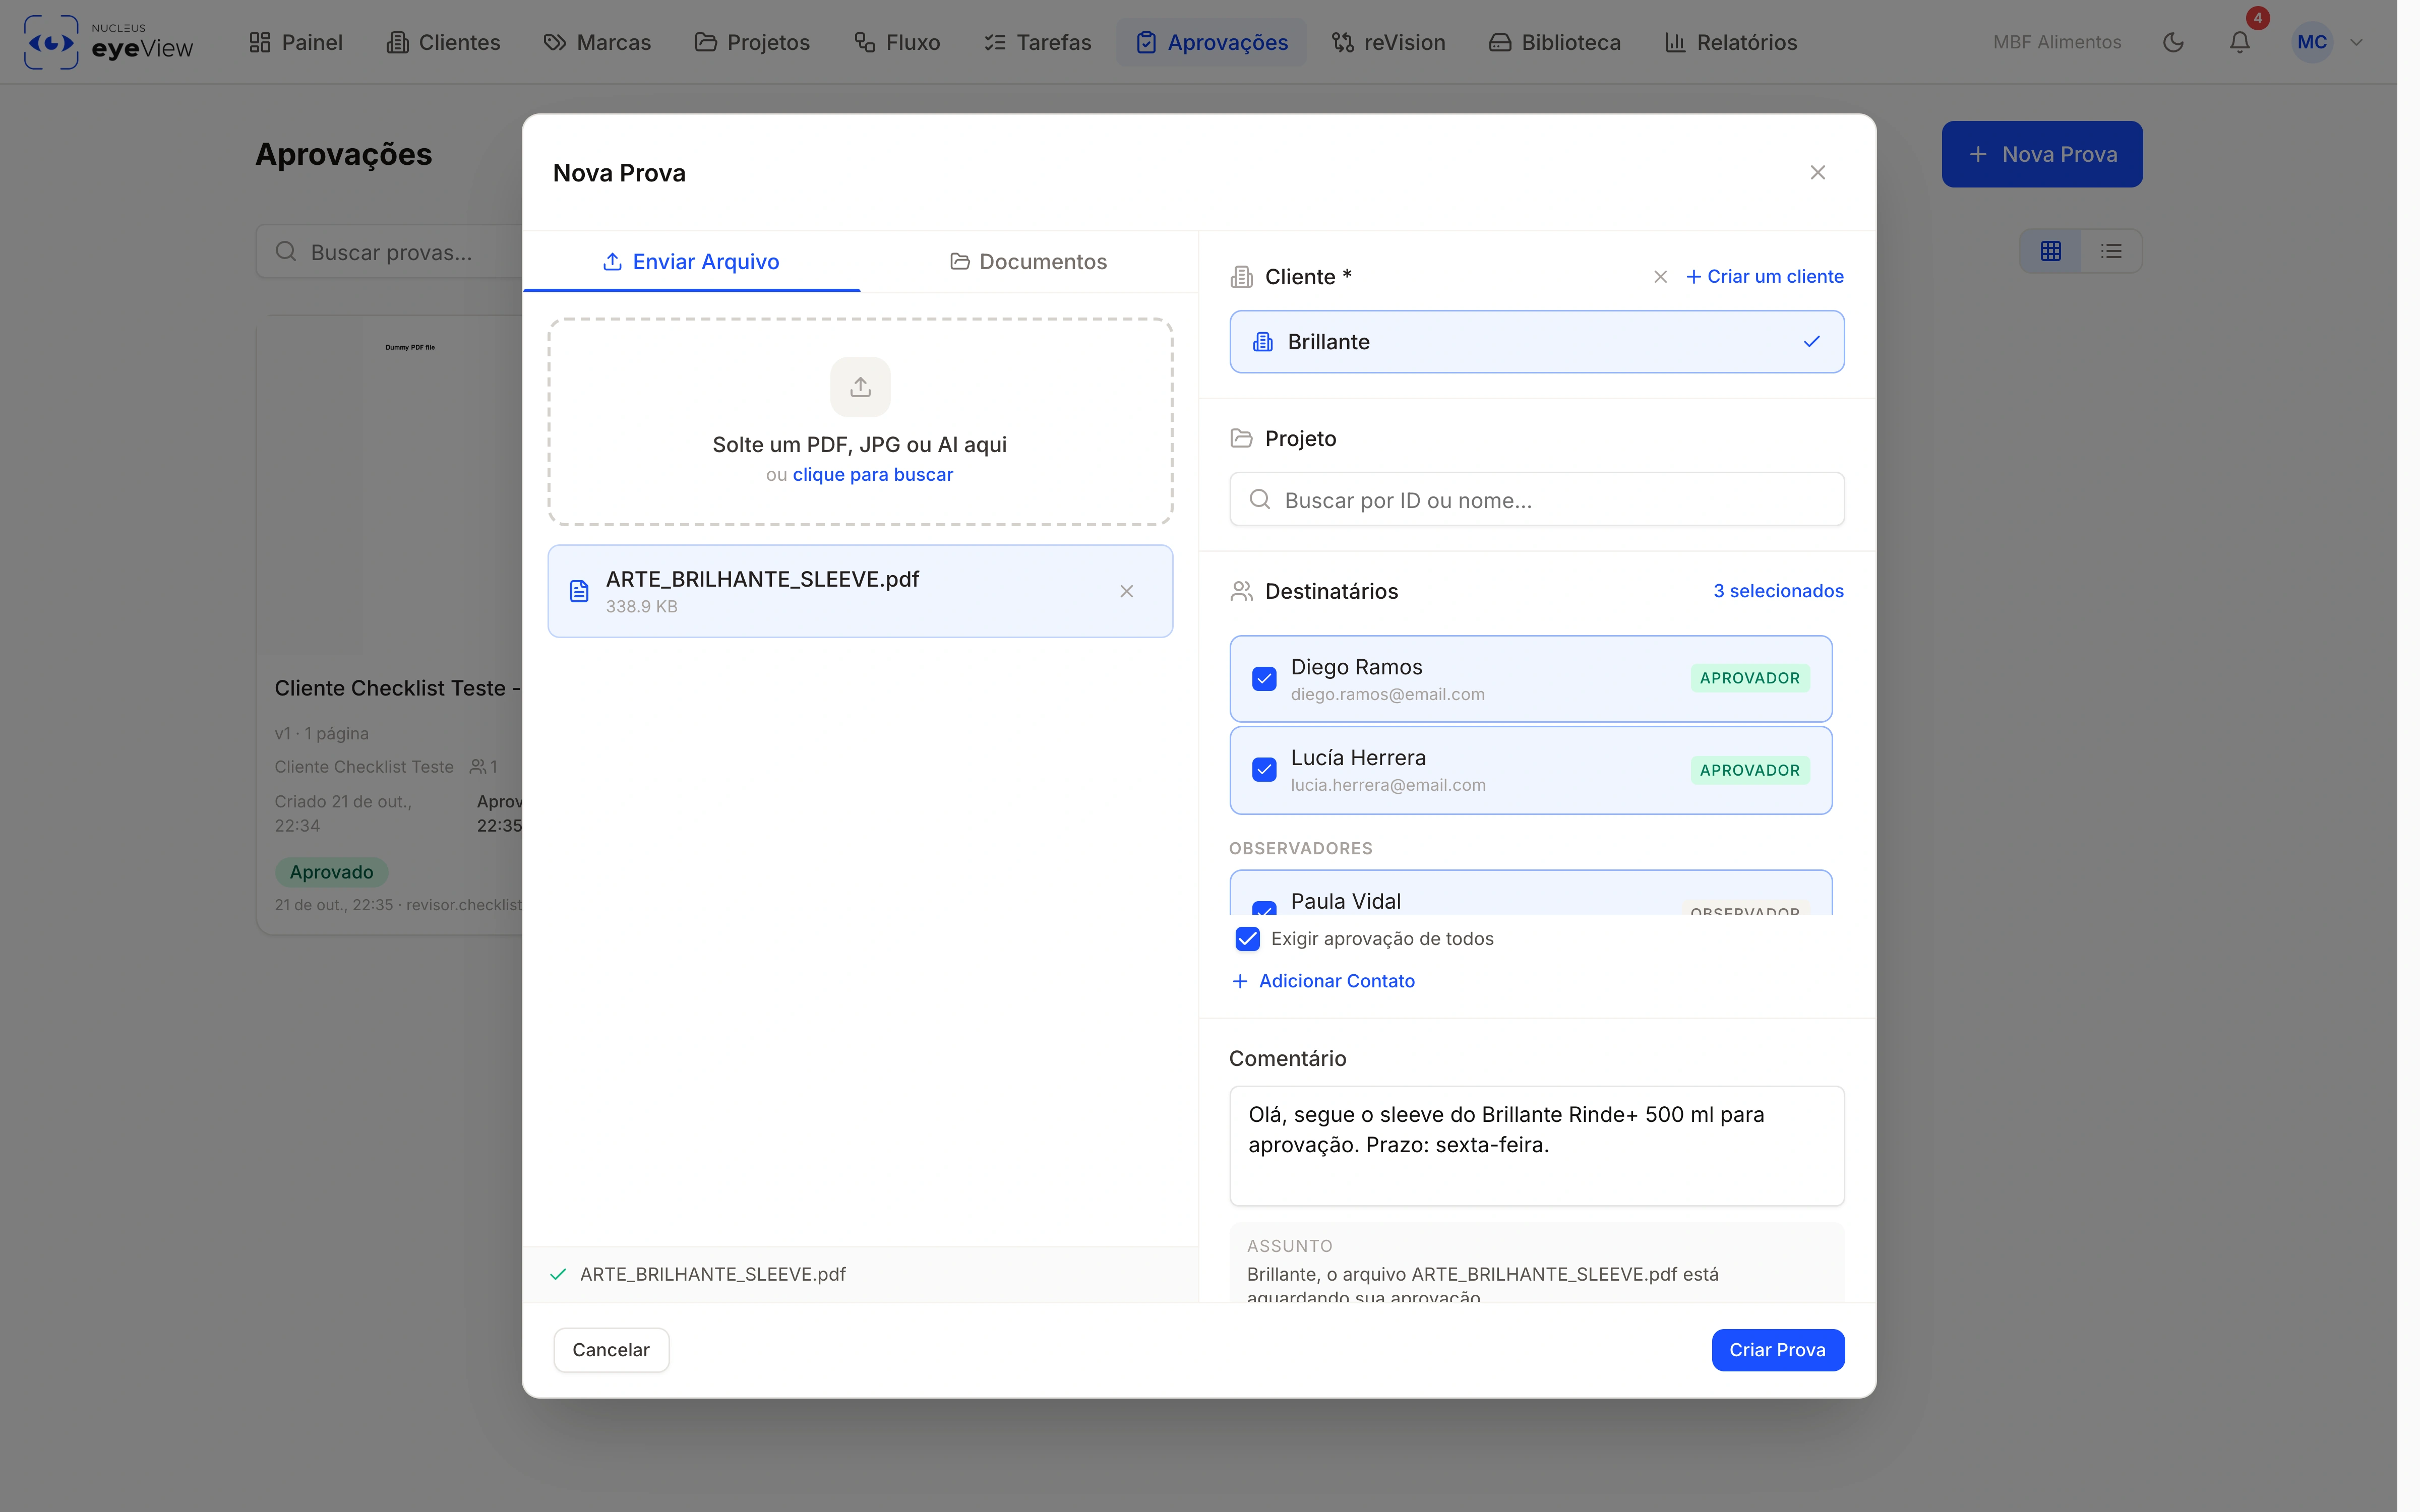The width and height of the screenshot is (2420, 1512).
Task: Click the Buscar provas search field
Action: pos(390,252)
